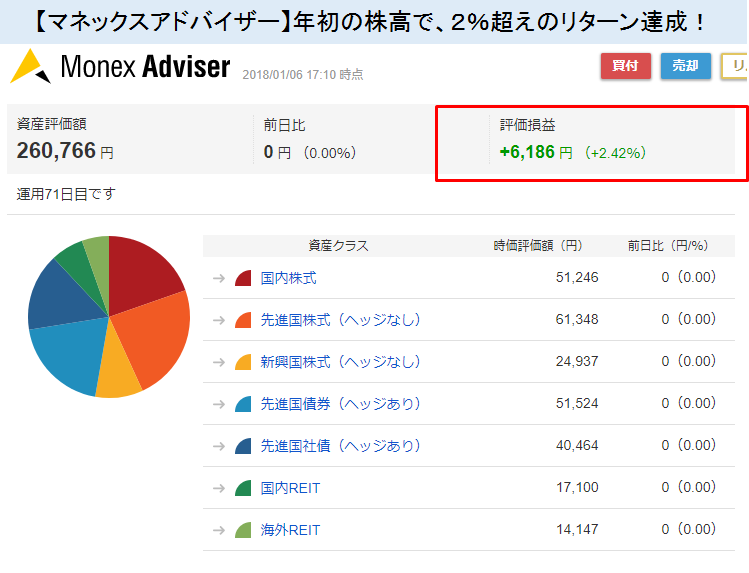Click the 前日比（円/%） column header
This screenshot has width=749, height=573.
[668, 245]
